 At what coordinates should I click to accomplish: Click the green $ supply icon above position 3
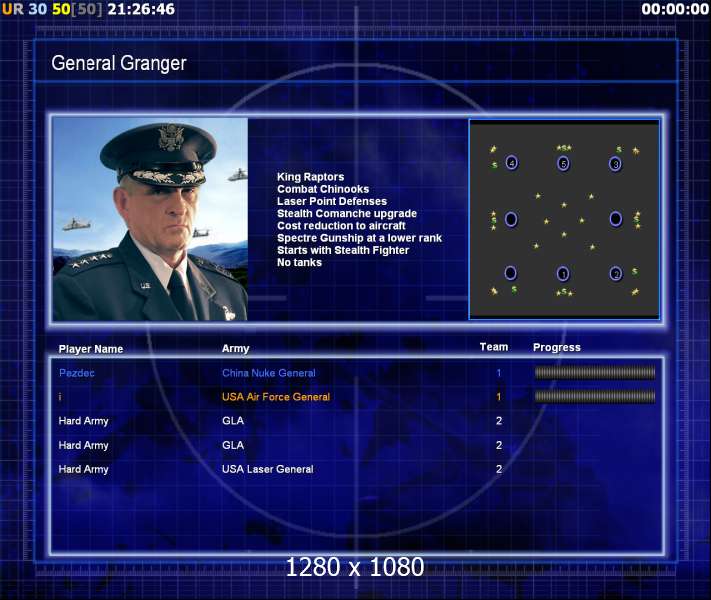click(x=619, y=150)
